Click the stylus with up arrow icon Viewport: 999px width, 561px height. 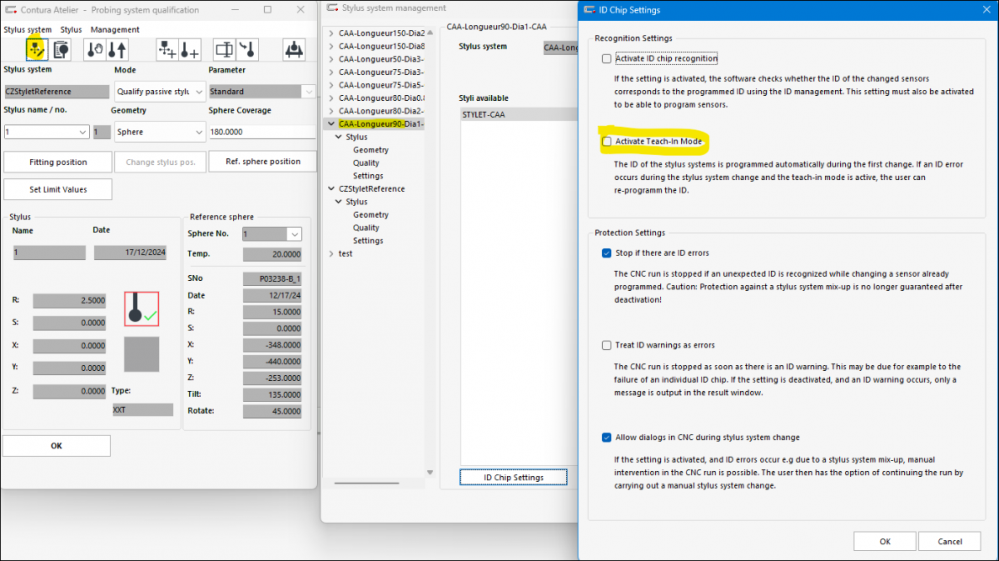click(x=117, y=49)
